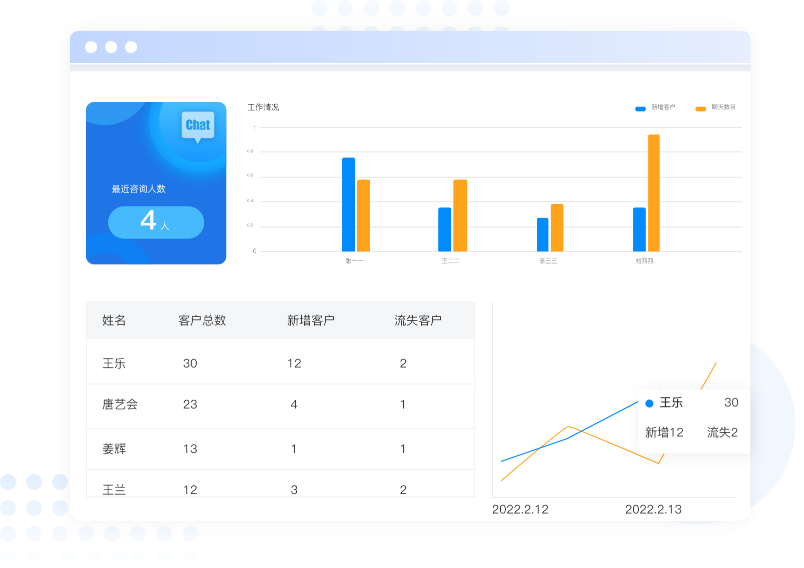The image size is (804, 568).
Task: Sort by 姓名 column header
Action: (x=114, y=321)
